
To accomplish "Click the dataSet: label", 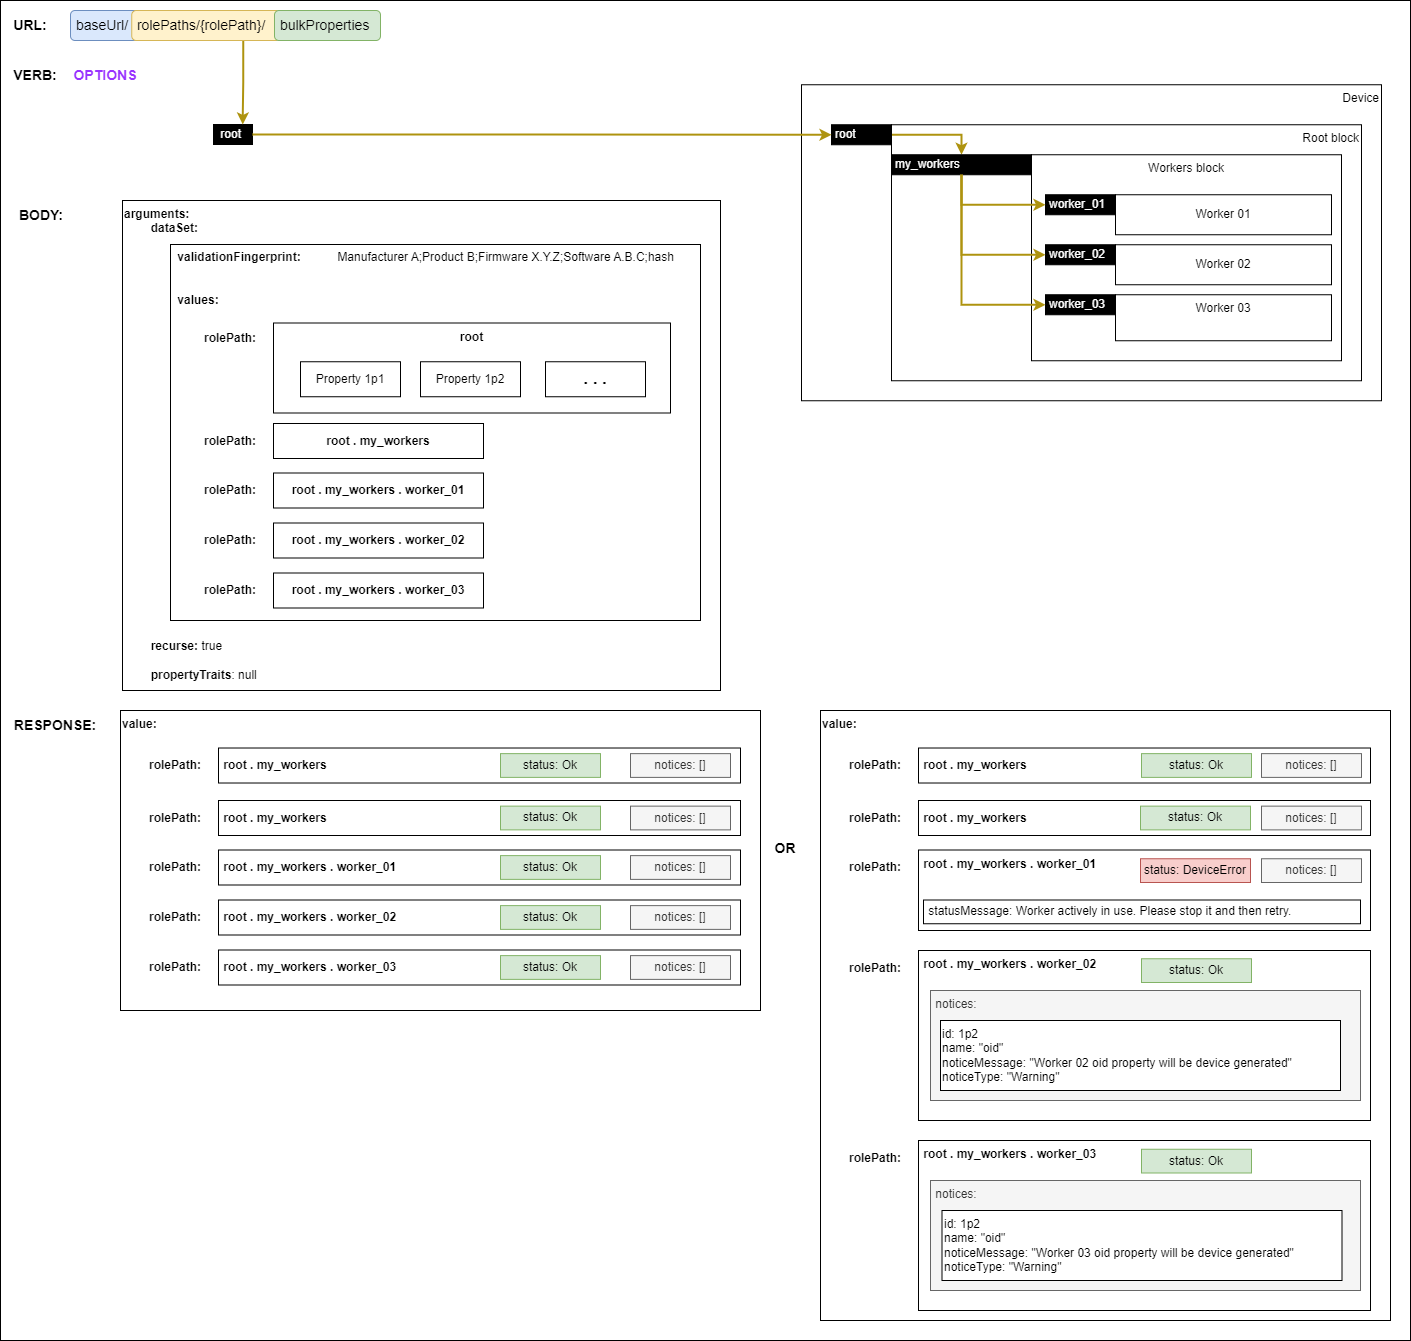I will tap(174, 228).
